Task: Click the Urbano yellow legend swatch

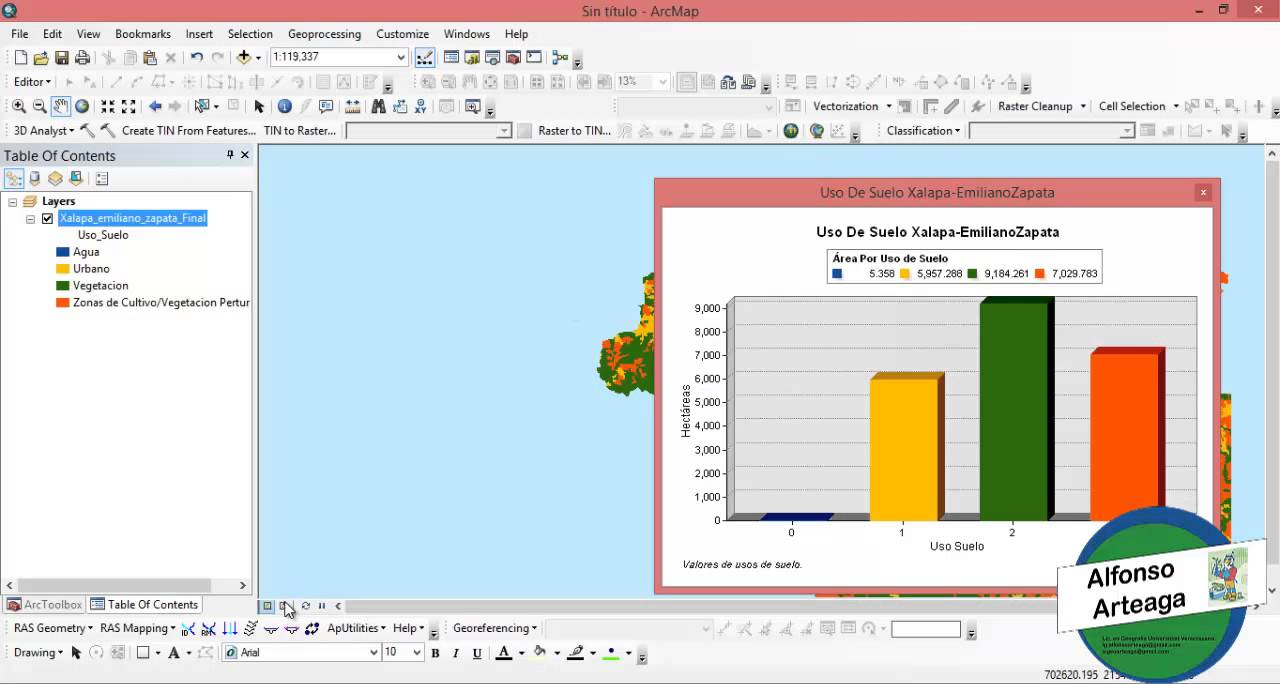Action: (x=63, y=269)
